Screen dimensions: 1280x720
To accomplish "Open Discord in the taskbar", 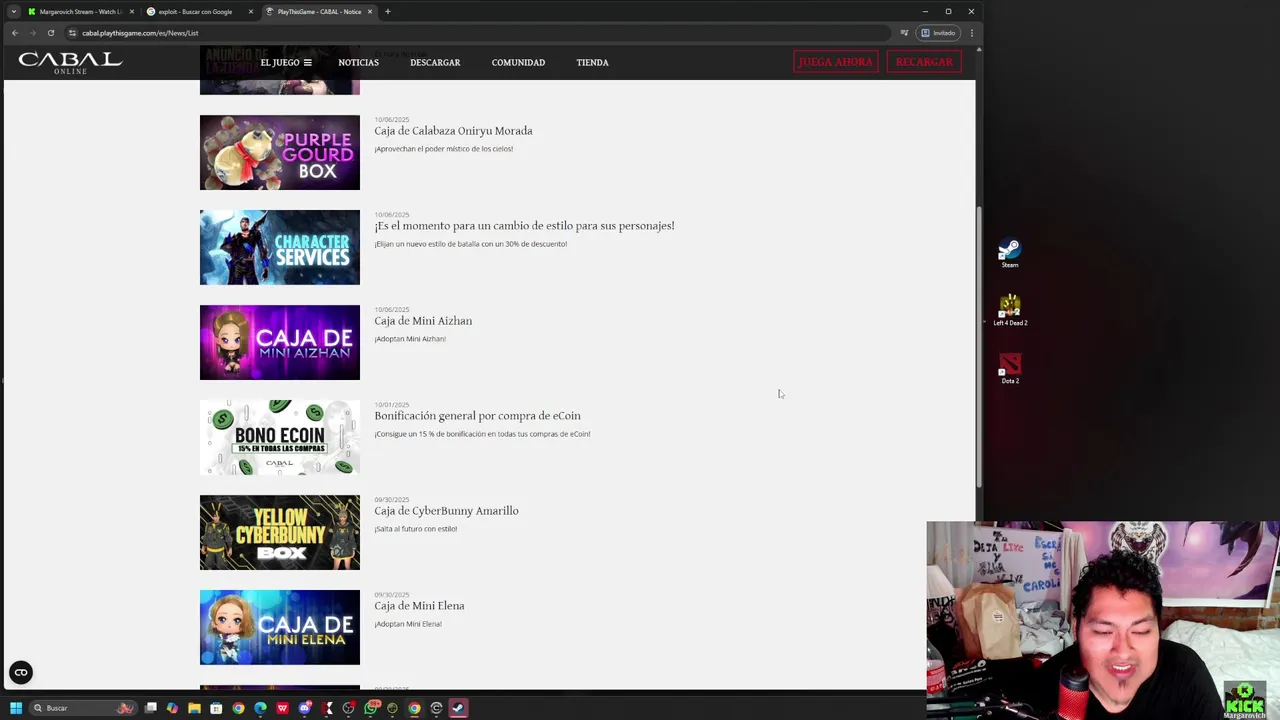I will (x=305, y=708).
